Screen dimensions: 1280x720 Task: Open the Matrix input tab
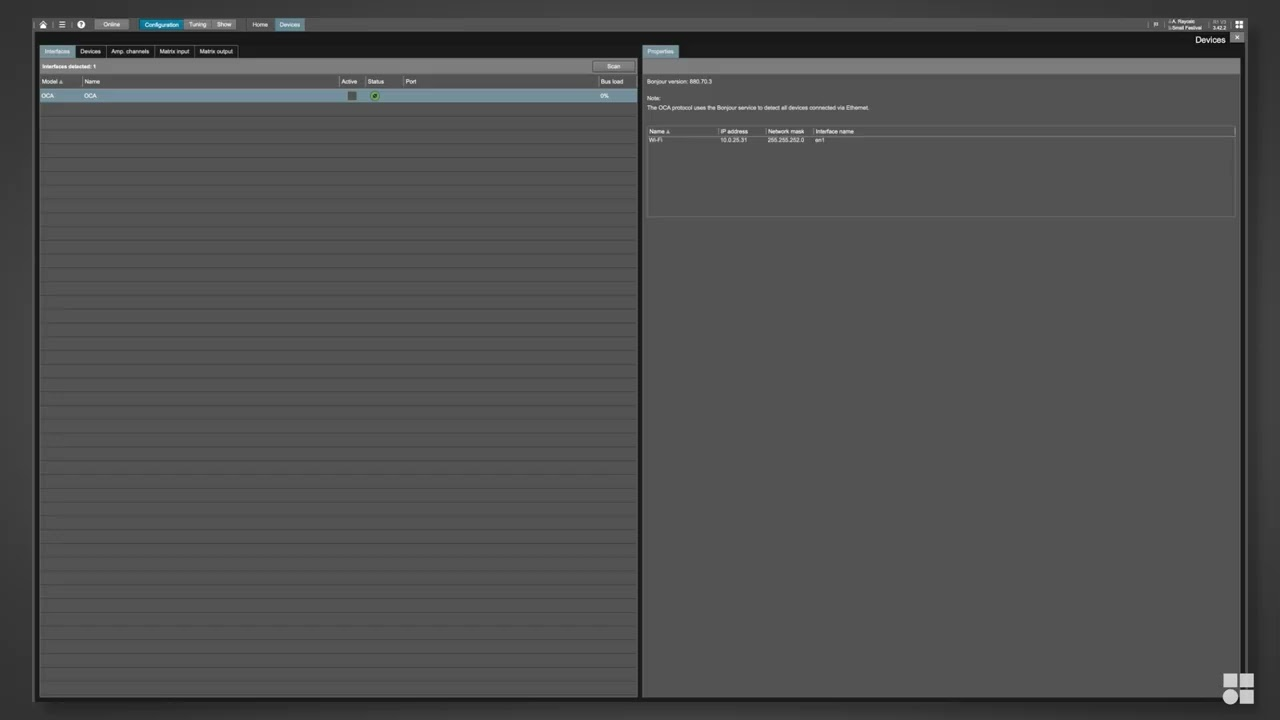coord(174,51)
